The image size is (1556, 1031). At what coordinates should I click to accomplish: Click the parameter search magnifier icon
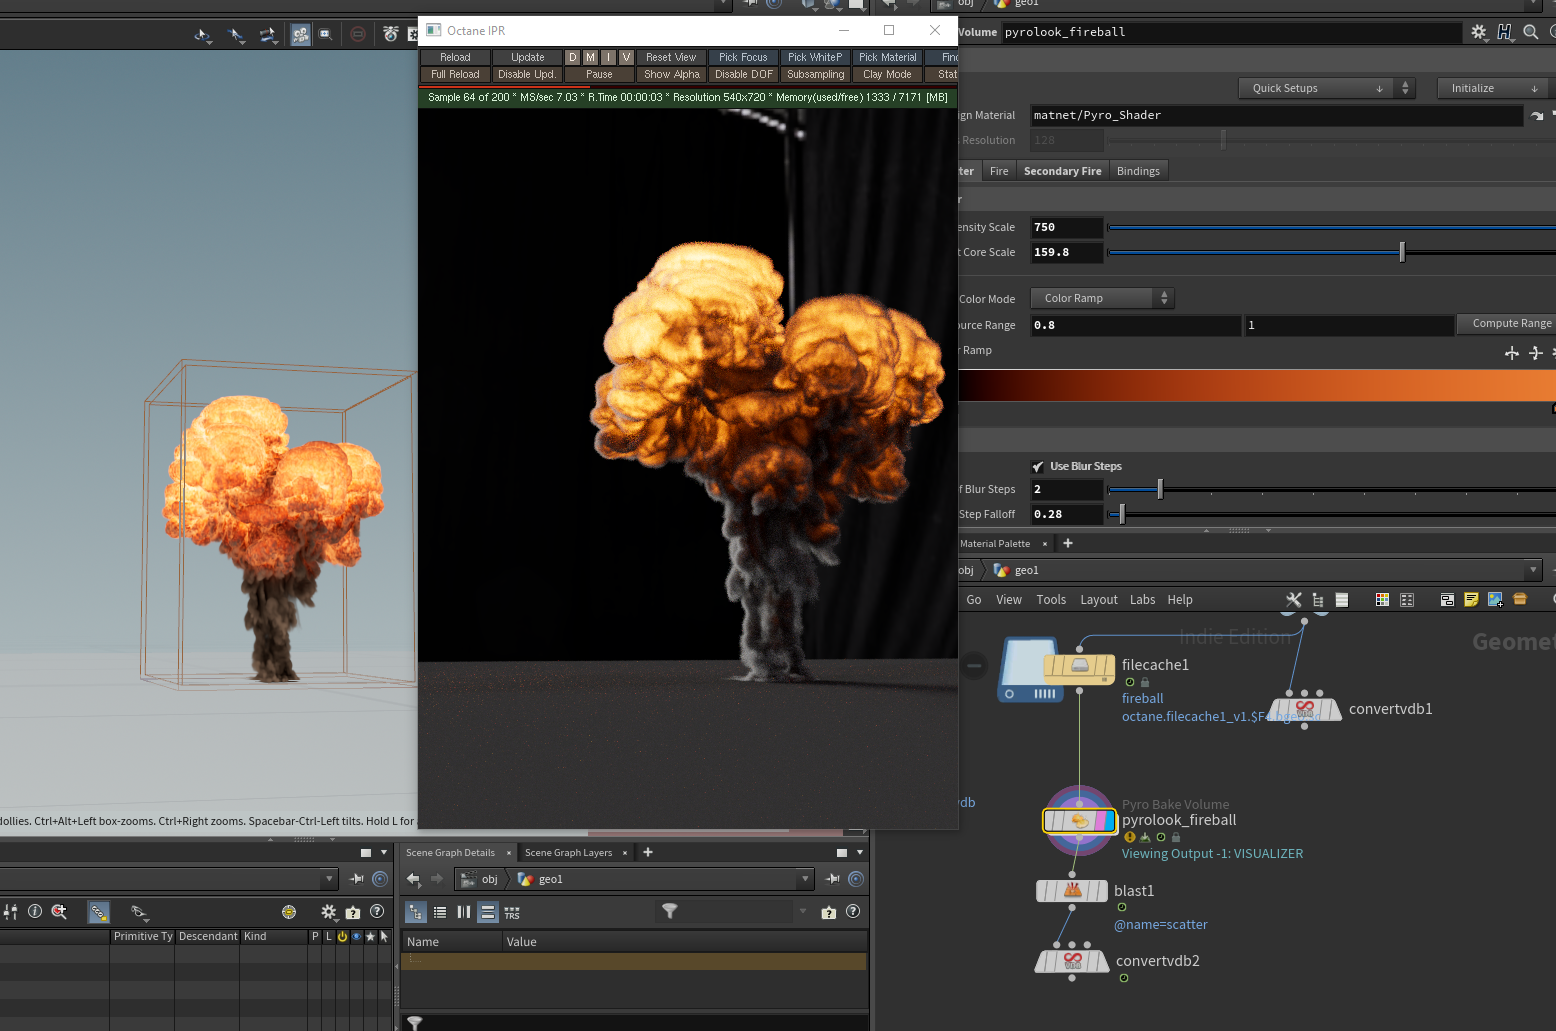tap(1530, 32)
